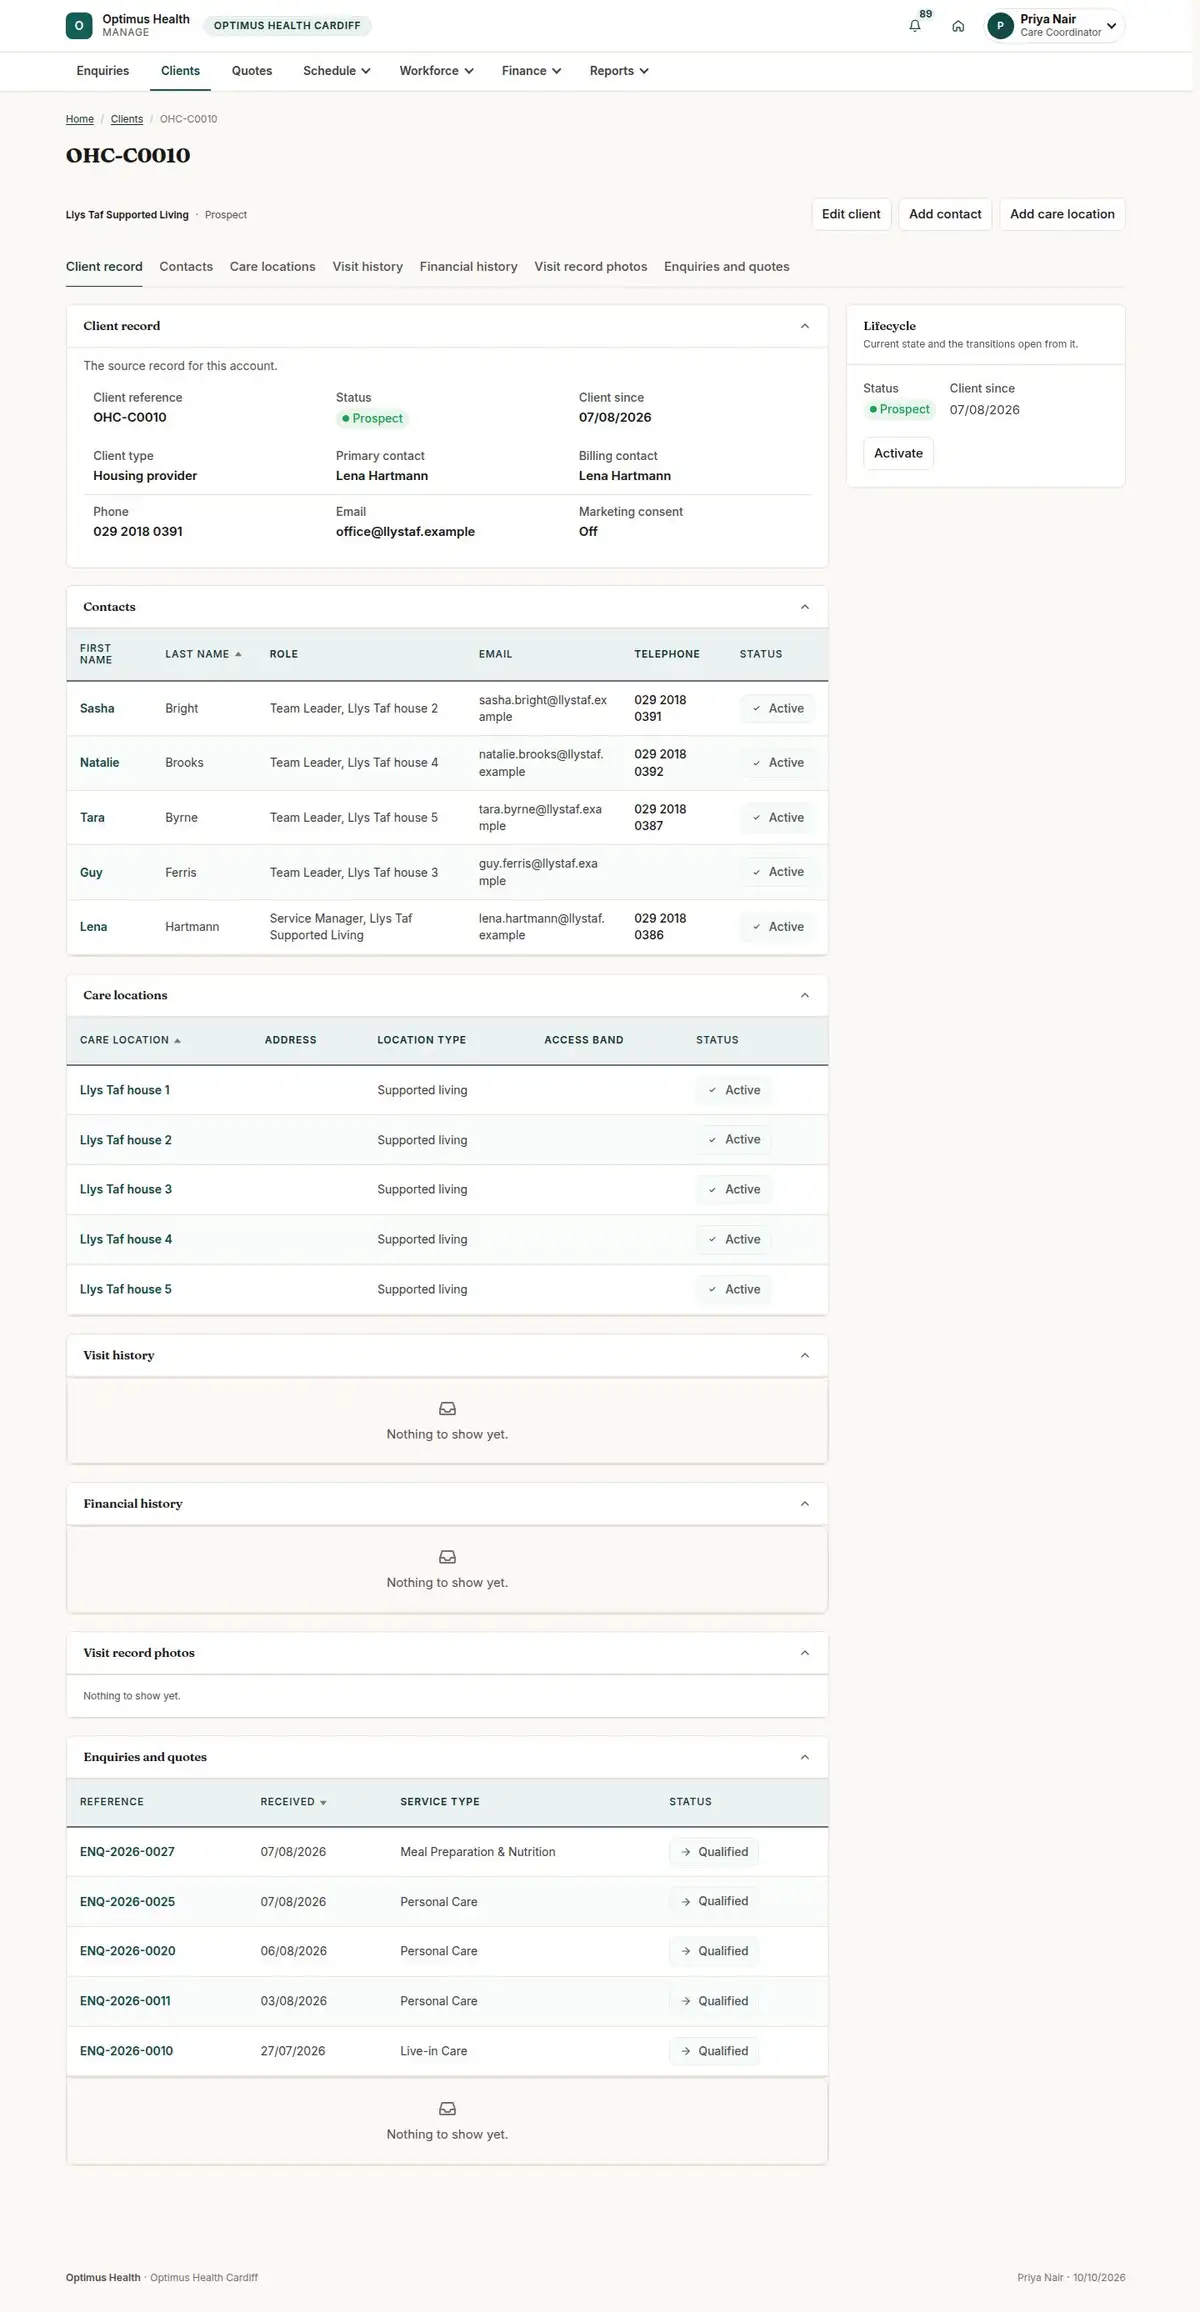Go to home via house icon
Viewport: 1200px width, 2312px height.
click(958, 26)
